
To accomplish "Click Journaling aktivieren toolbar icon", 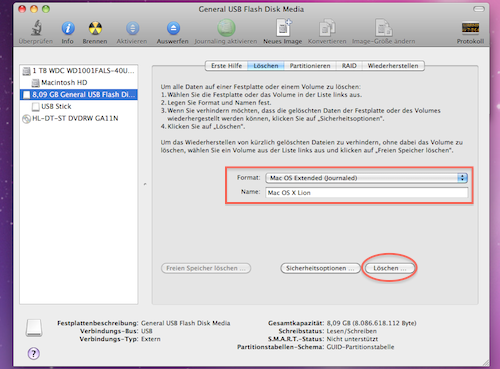I will pyautogui.click(x=226, y=28).
